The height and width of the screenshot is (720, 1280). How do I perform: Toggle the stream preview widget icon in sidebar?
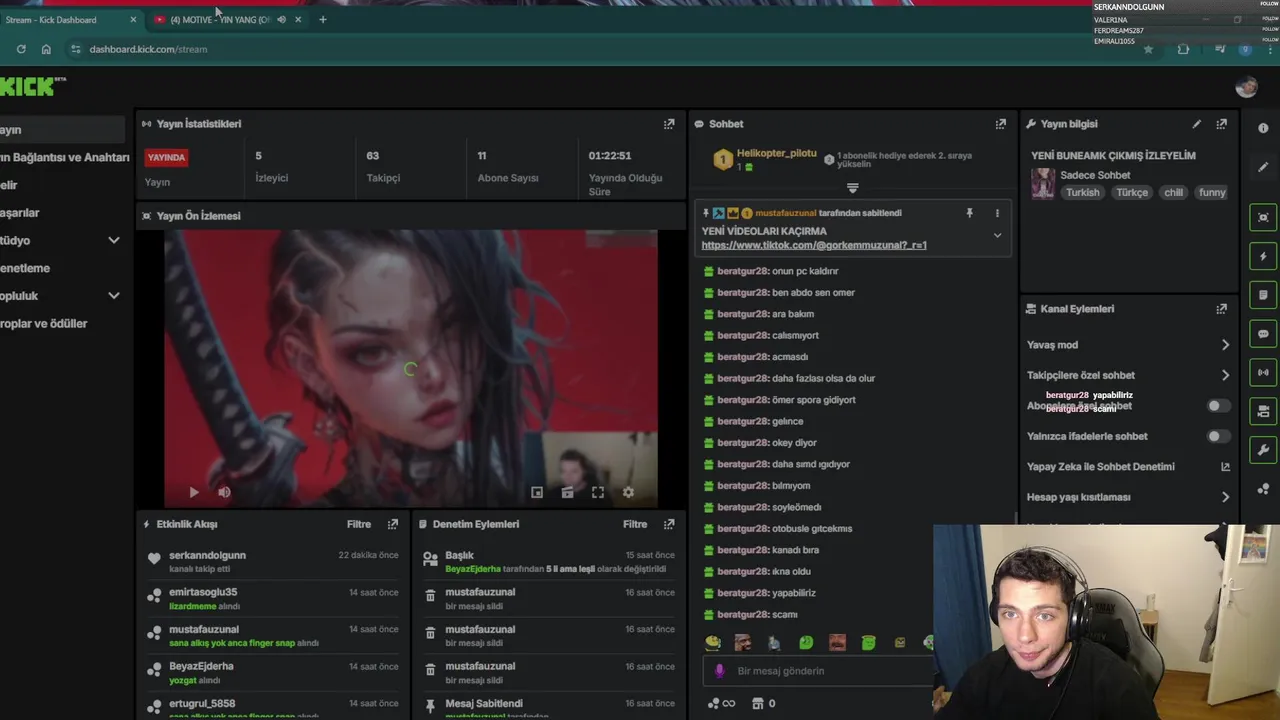pos(1263,217)
